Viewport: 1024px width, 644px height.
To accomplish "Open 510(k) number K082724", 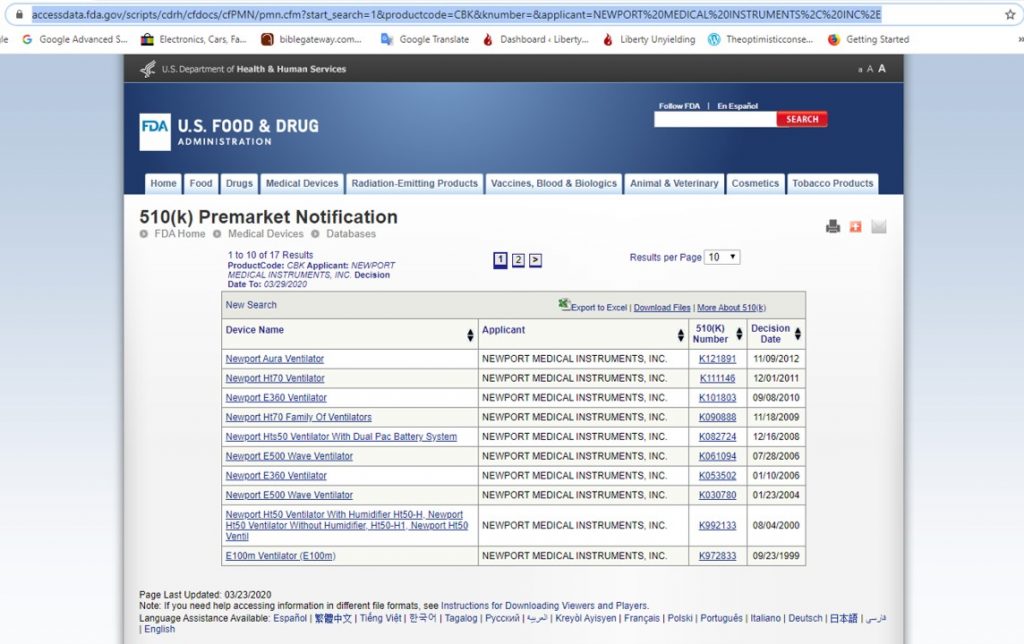I will click(x=717, y=437).
